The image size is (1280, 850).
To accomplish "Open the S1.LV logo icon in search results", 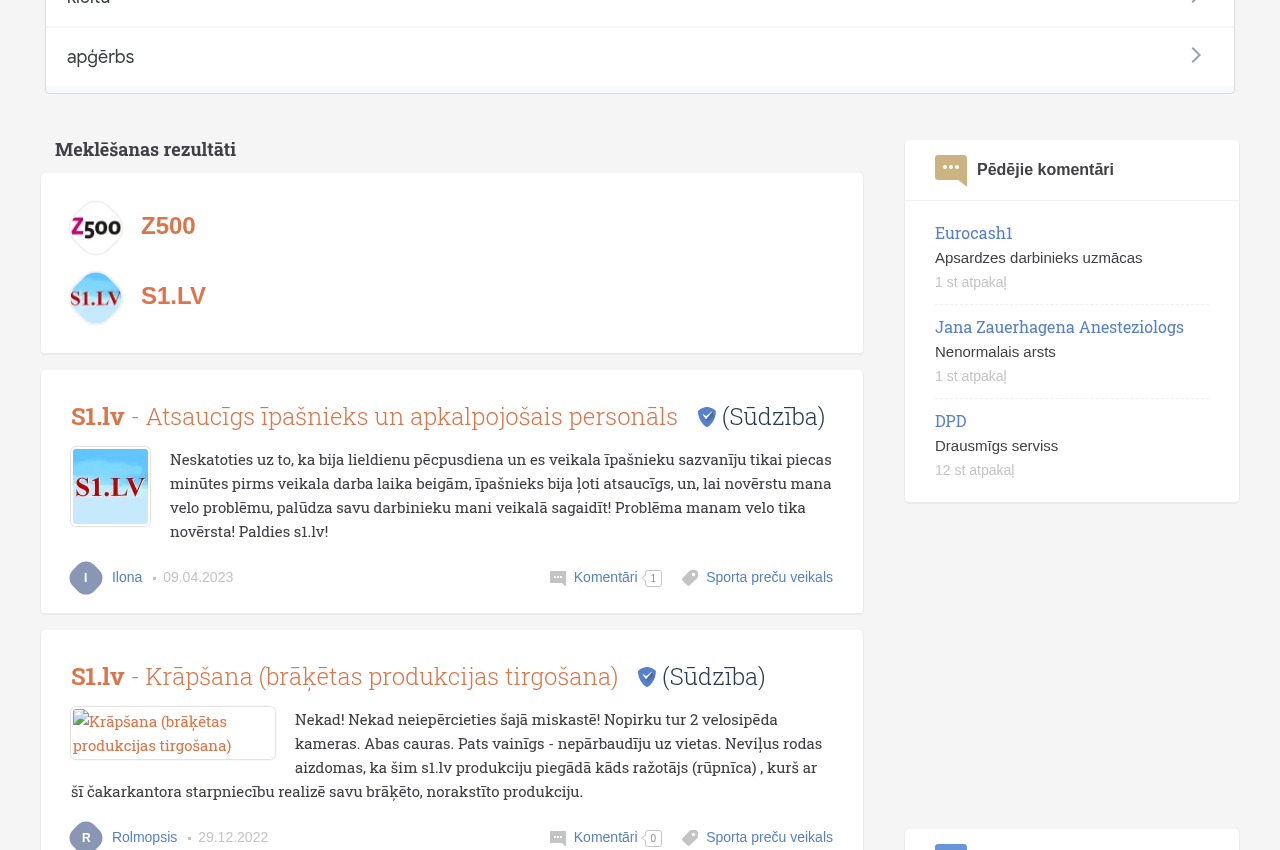I will (x=96, y=298).
